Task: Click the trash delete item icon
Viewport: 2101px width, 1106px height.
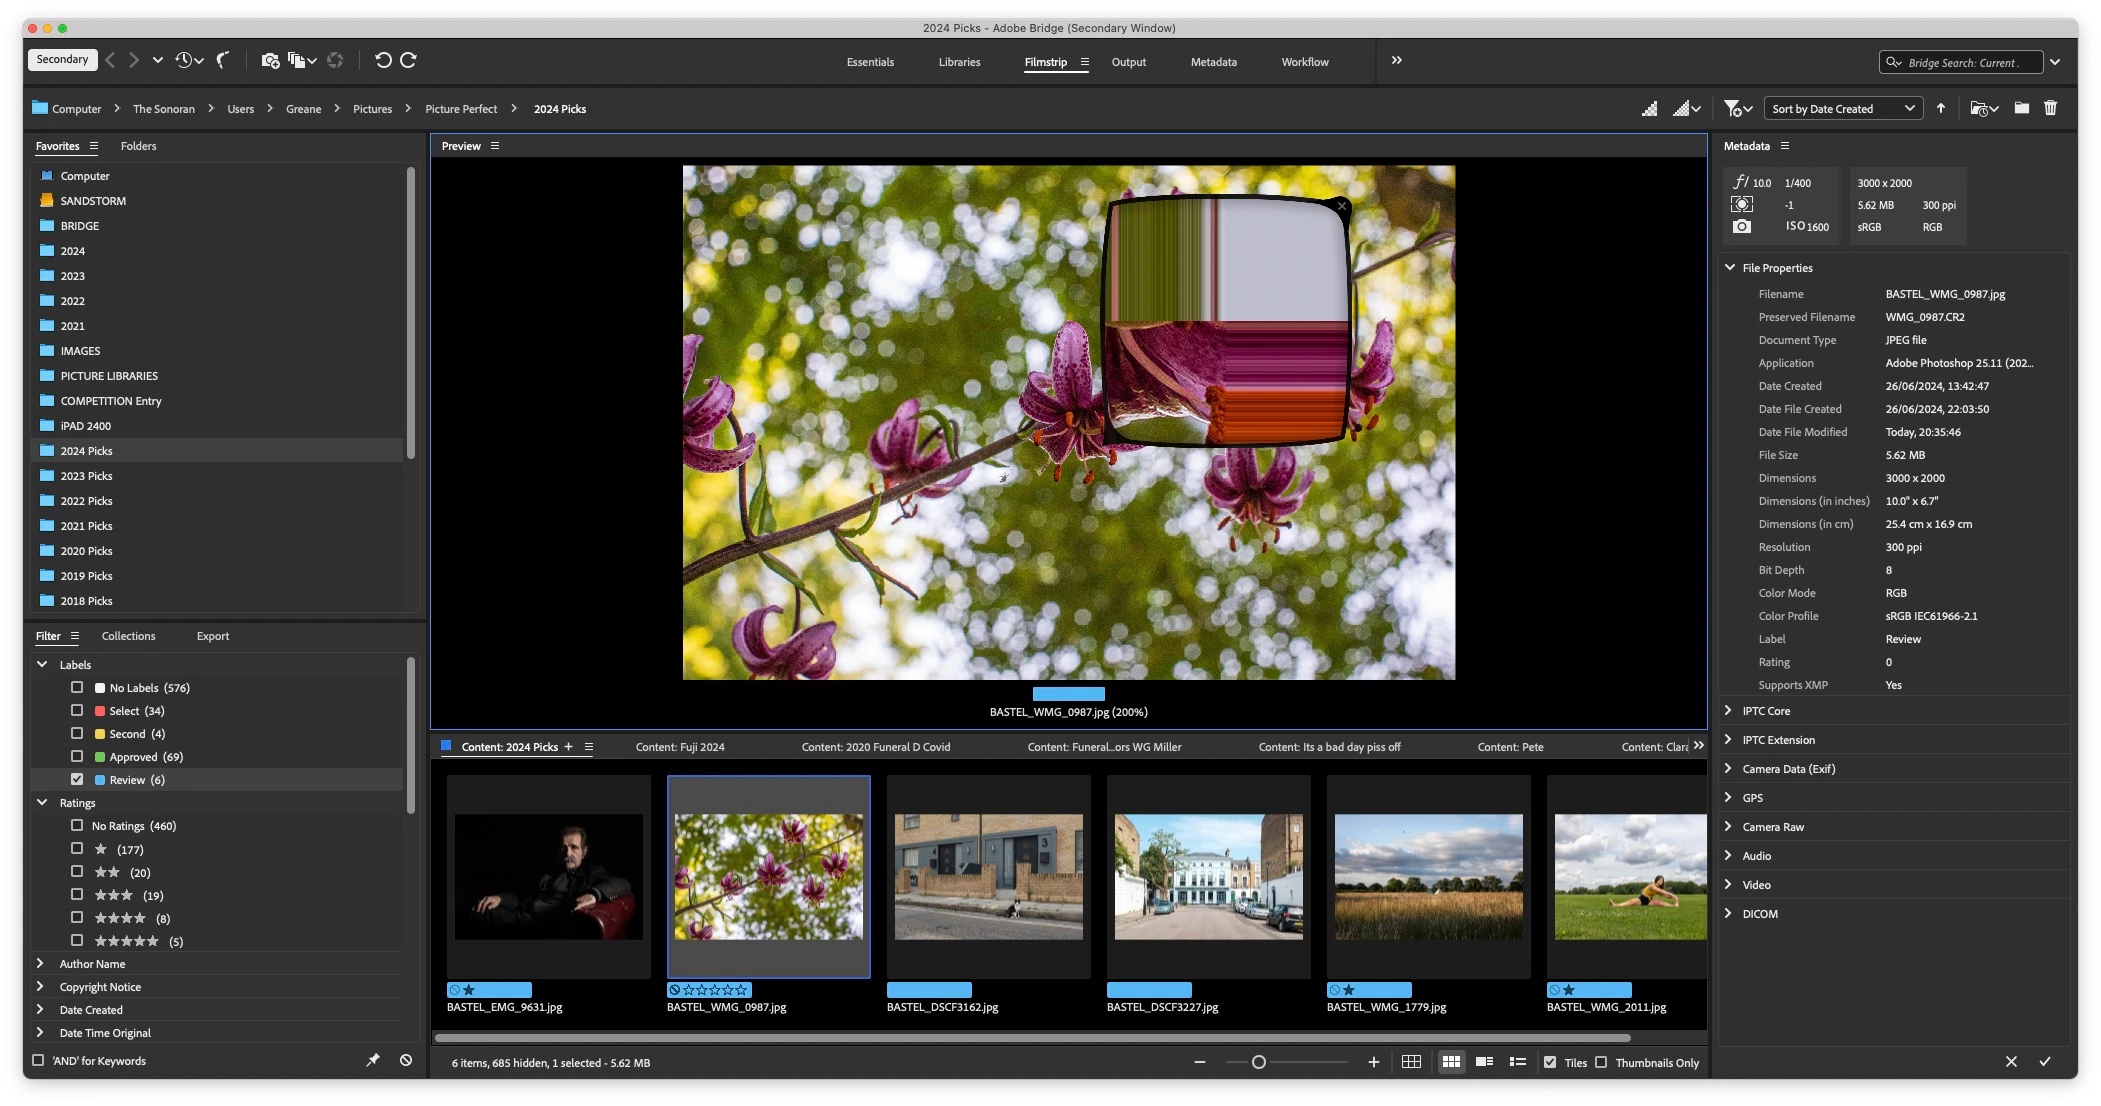Action: click(2050, 108)
